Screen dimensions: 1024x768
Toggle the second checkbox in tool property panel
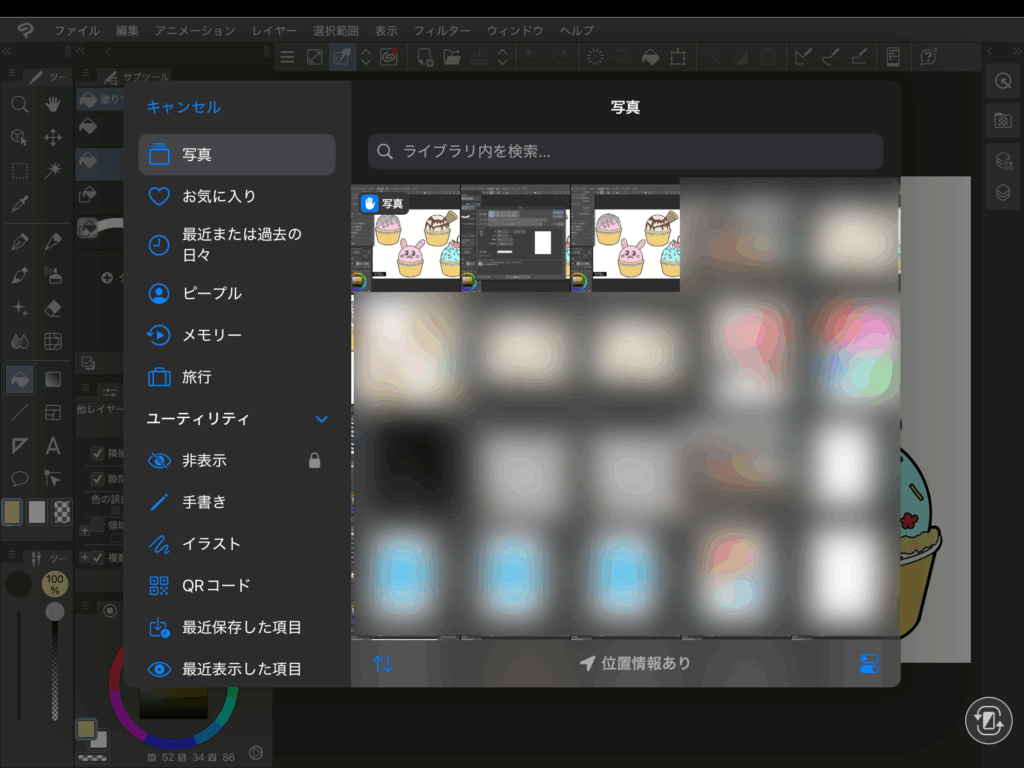(x=97, y=479)
